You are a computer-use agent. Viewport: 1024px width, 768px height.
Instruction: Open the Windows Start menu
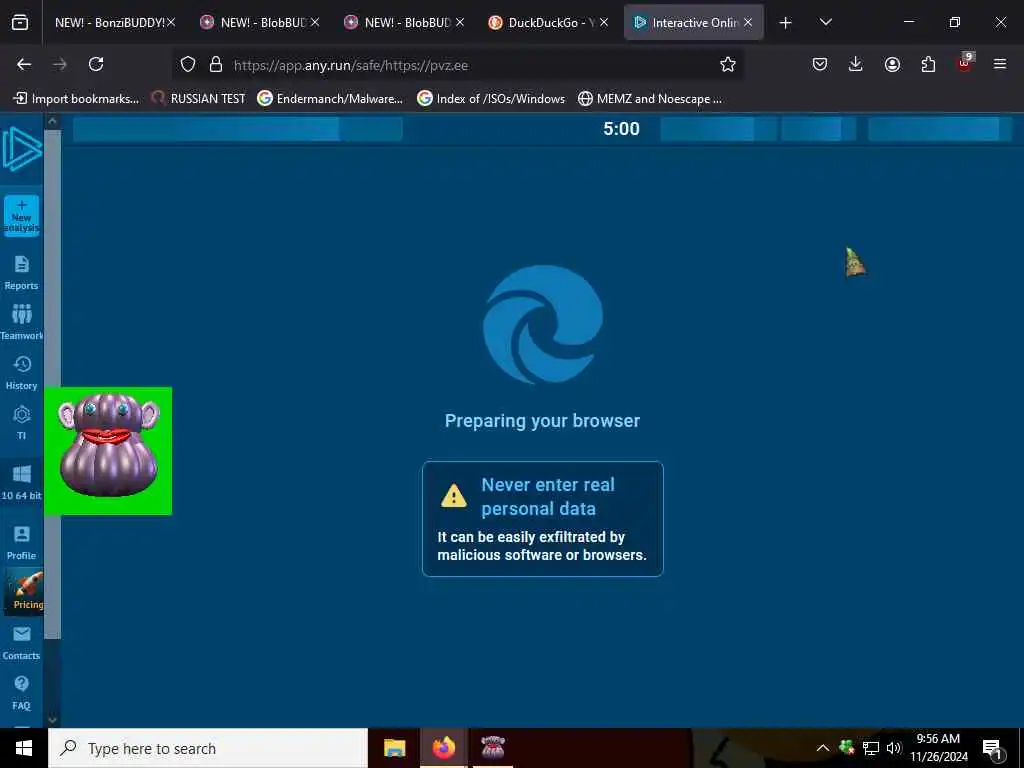pyautogui.click(x=24, y=748)
